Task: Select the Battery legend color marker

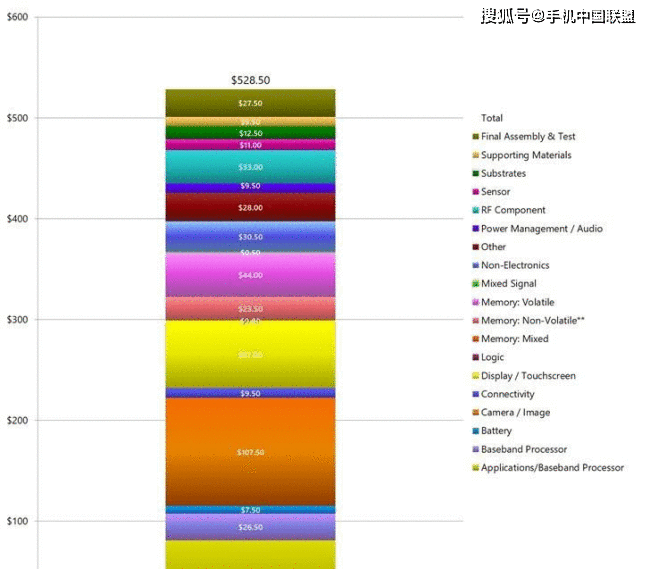Action: [x=475, y=431]
